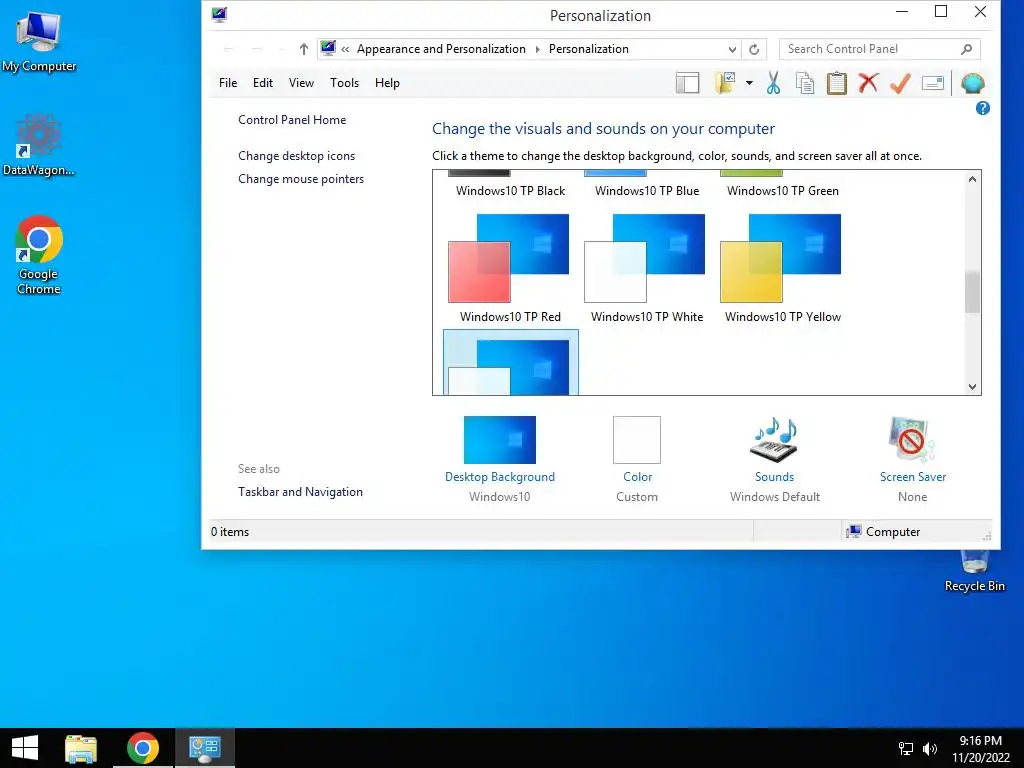Show hidden breadcrumb path double chevron

345,49
